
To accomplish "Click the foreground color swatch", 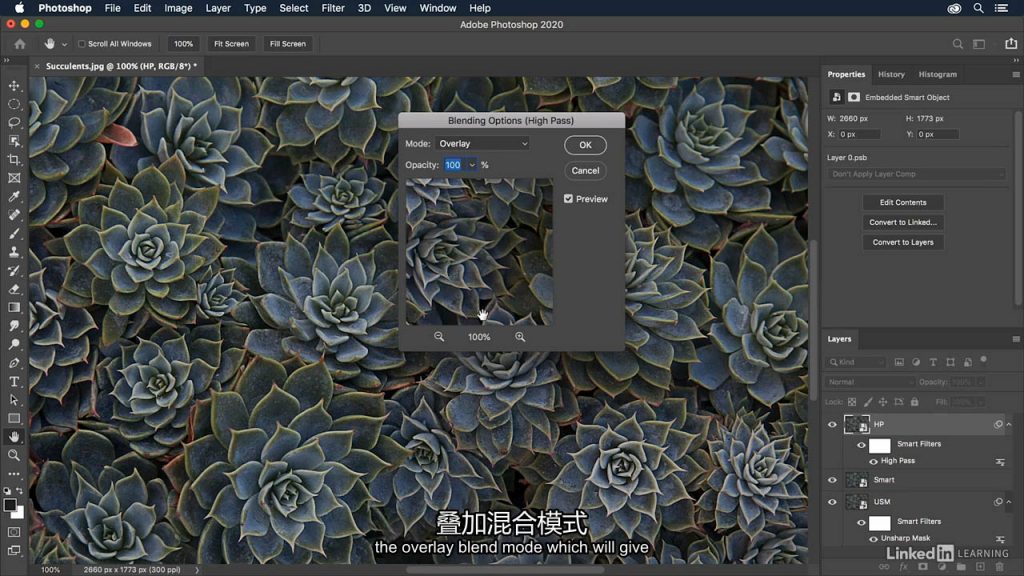I will [x=9, y=505].
